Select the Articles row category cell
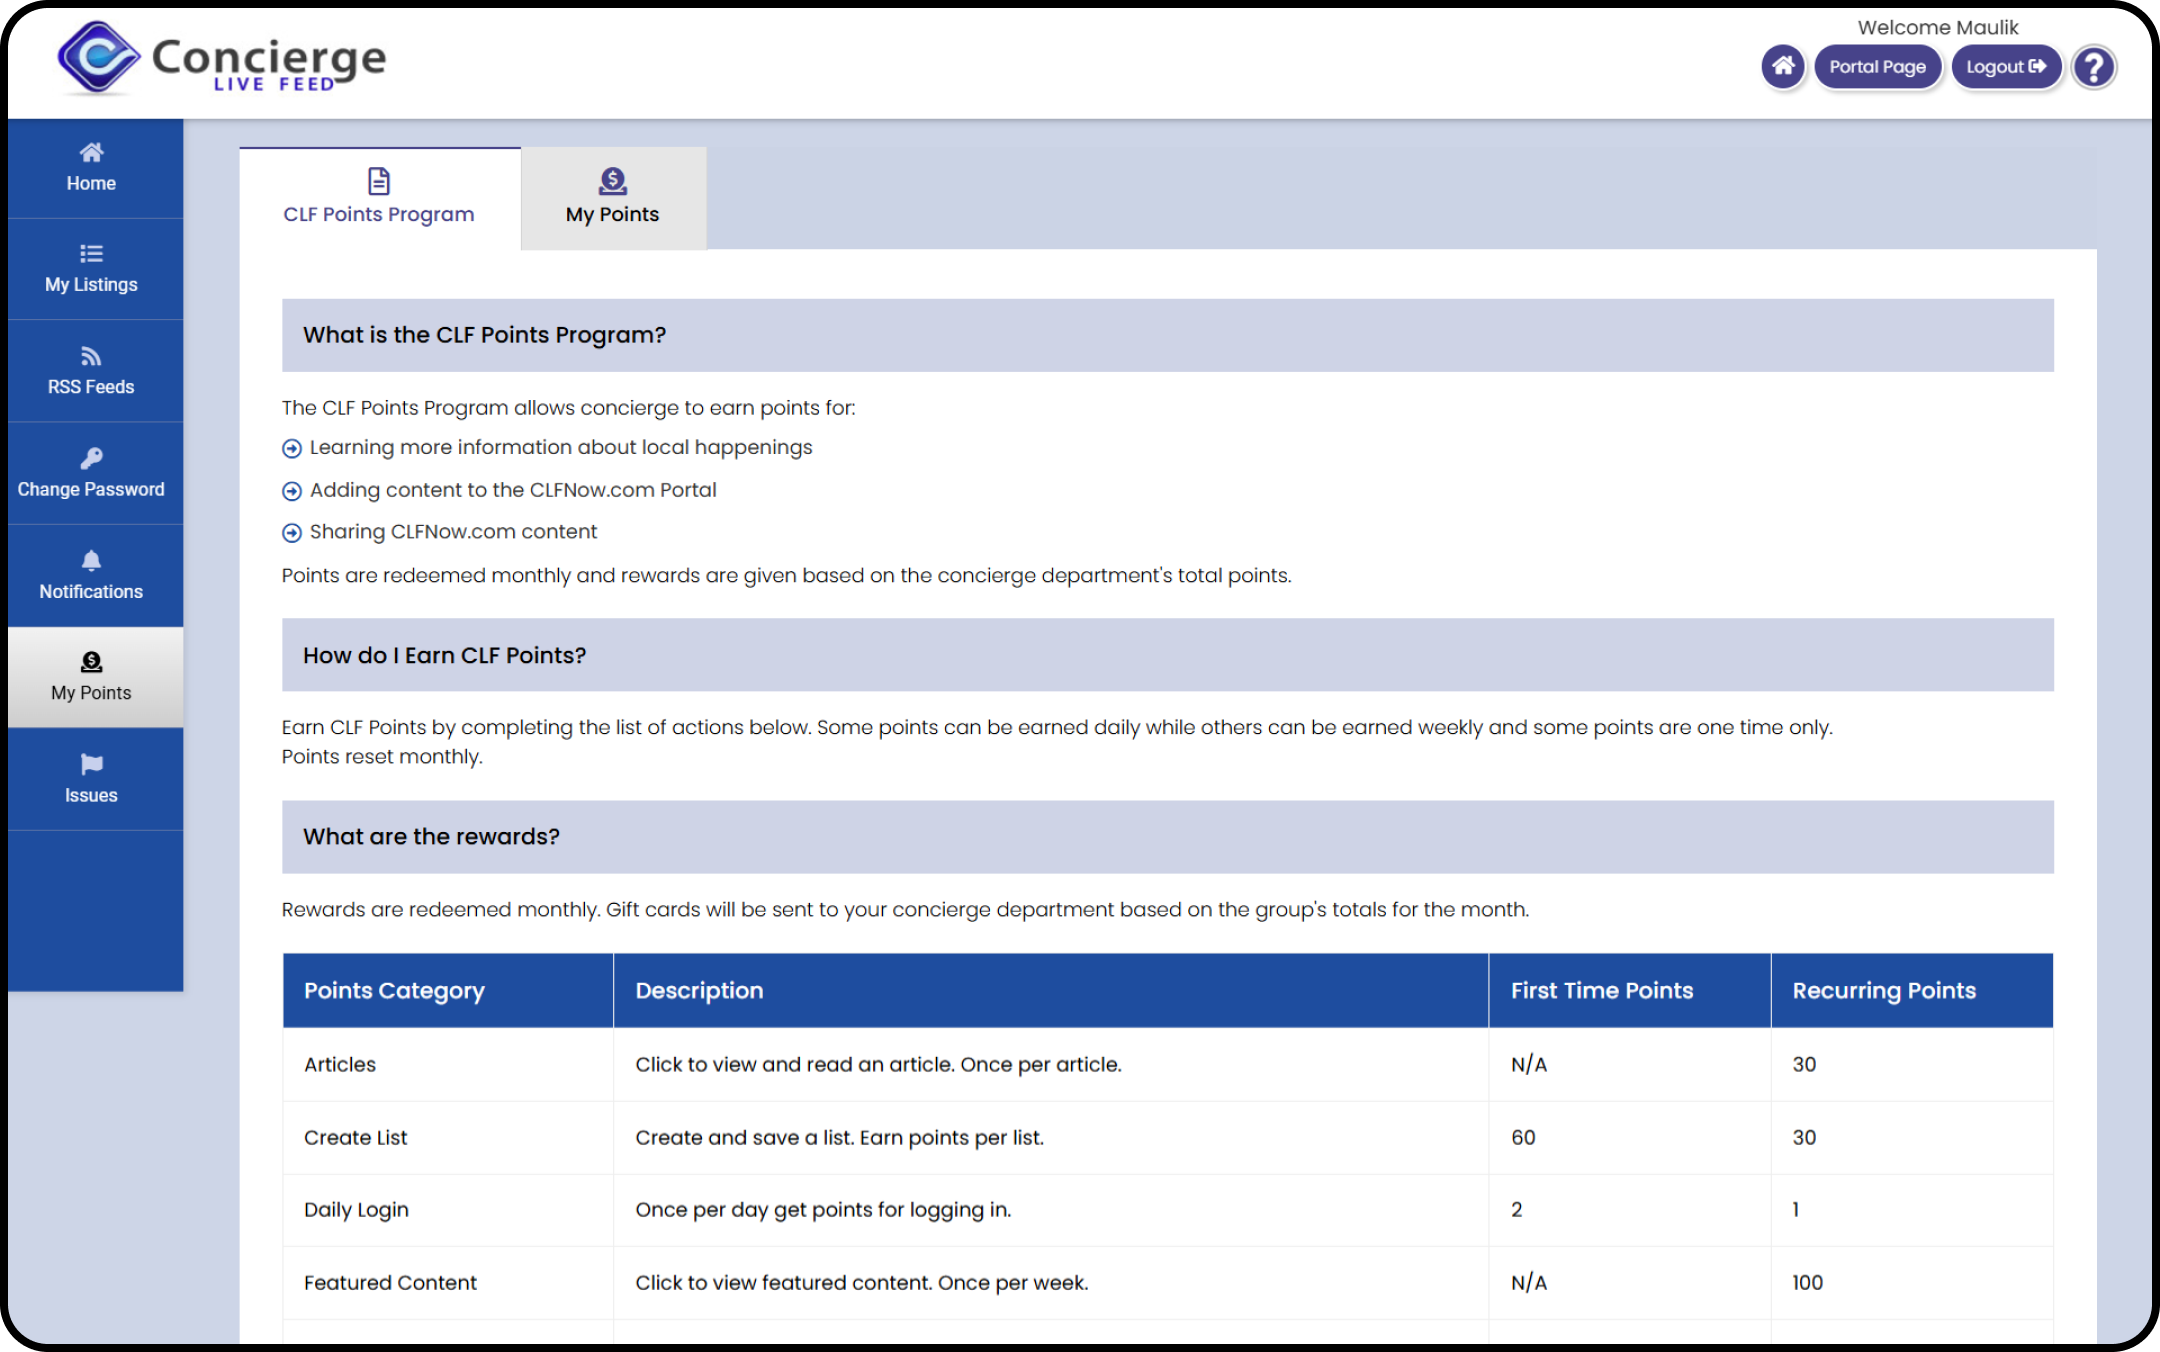The width and height of the screenshot is (2160, 1352). (x=448, y=1064)
